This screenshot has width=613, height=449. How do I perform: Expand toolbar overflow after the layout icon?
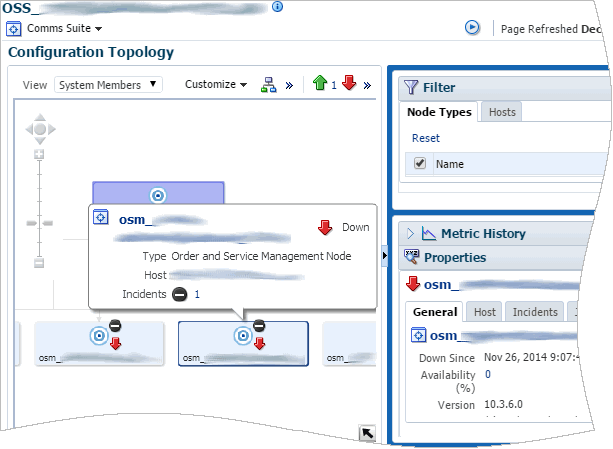(x=289, y=85)
